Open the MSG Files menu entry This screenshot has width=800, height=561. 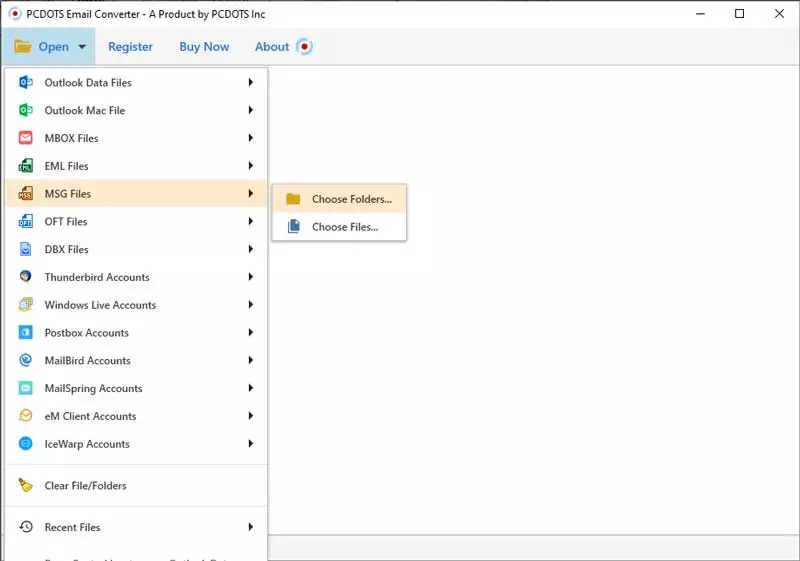[x=136, y=193]
